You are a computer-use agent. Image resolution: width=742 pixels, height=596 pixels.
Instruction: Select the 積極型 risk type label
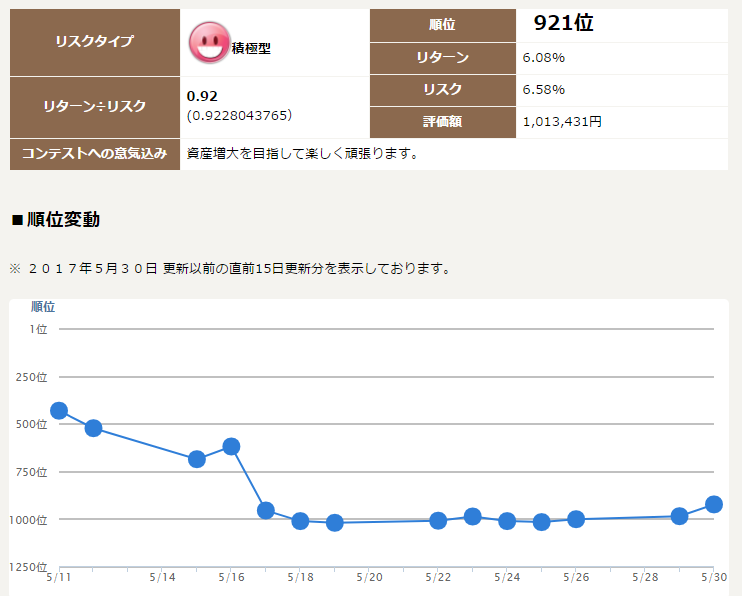(x=251, y=48)
